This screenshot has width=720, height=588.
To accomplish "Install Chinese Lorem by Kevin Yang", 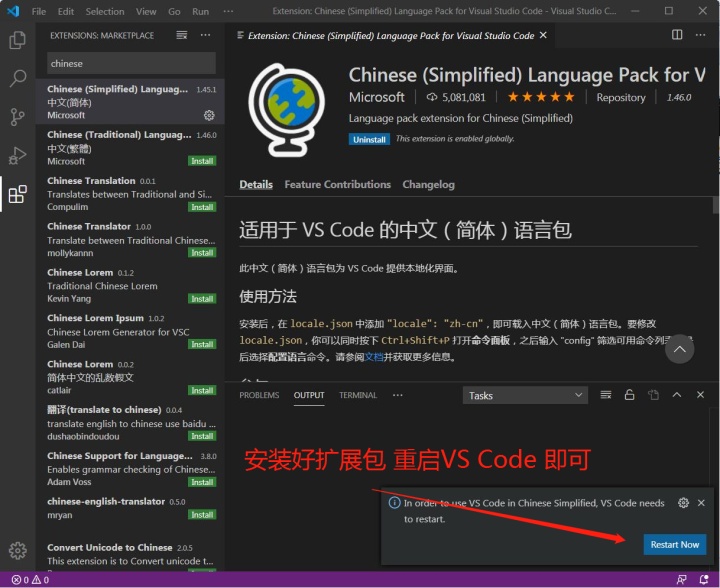I will click(x=202, y=299).
